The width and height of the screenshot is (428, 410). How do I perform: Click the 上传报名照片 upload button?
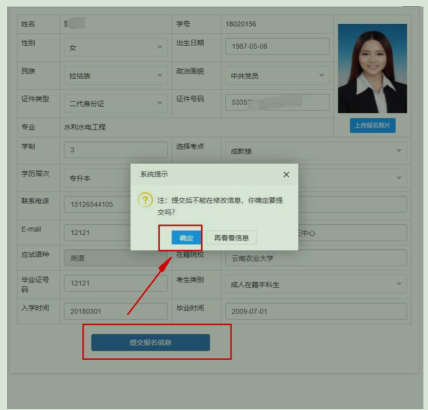(373, 125)
